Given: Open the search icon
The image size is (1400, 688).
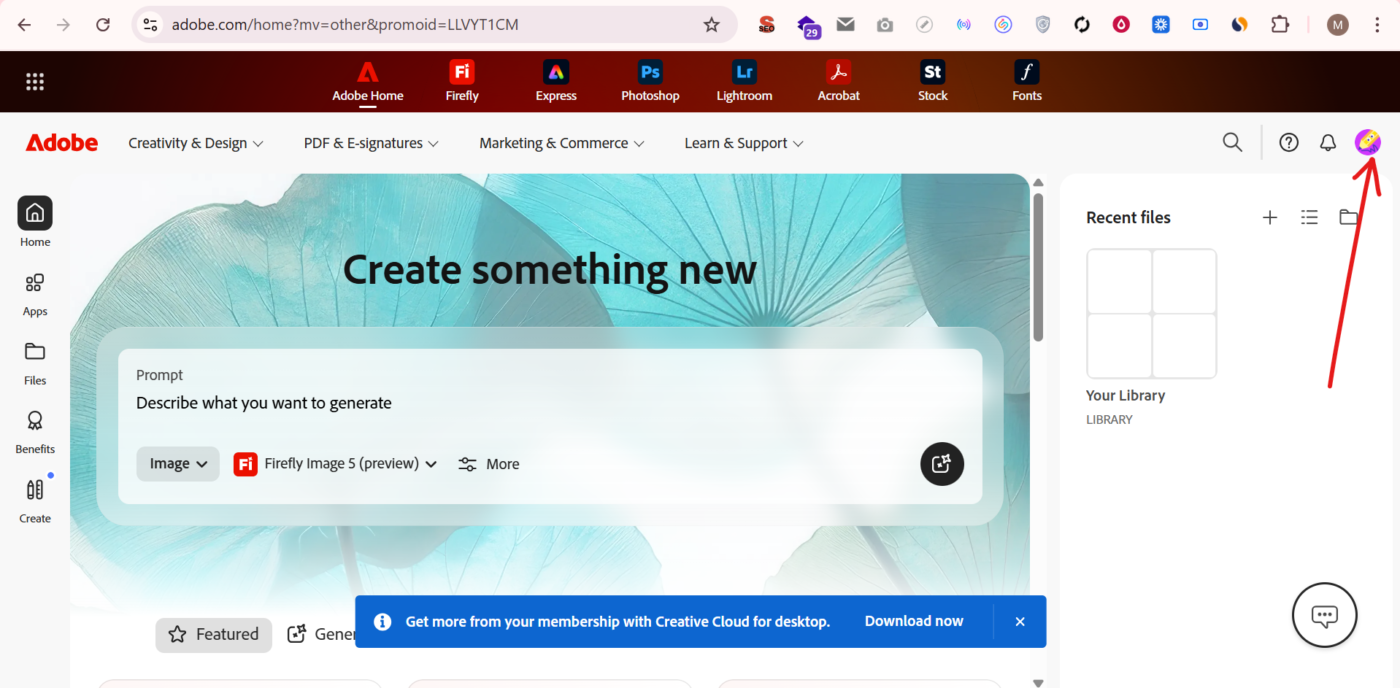Looking at the screenshot, I should pos(1232,142).
